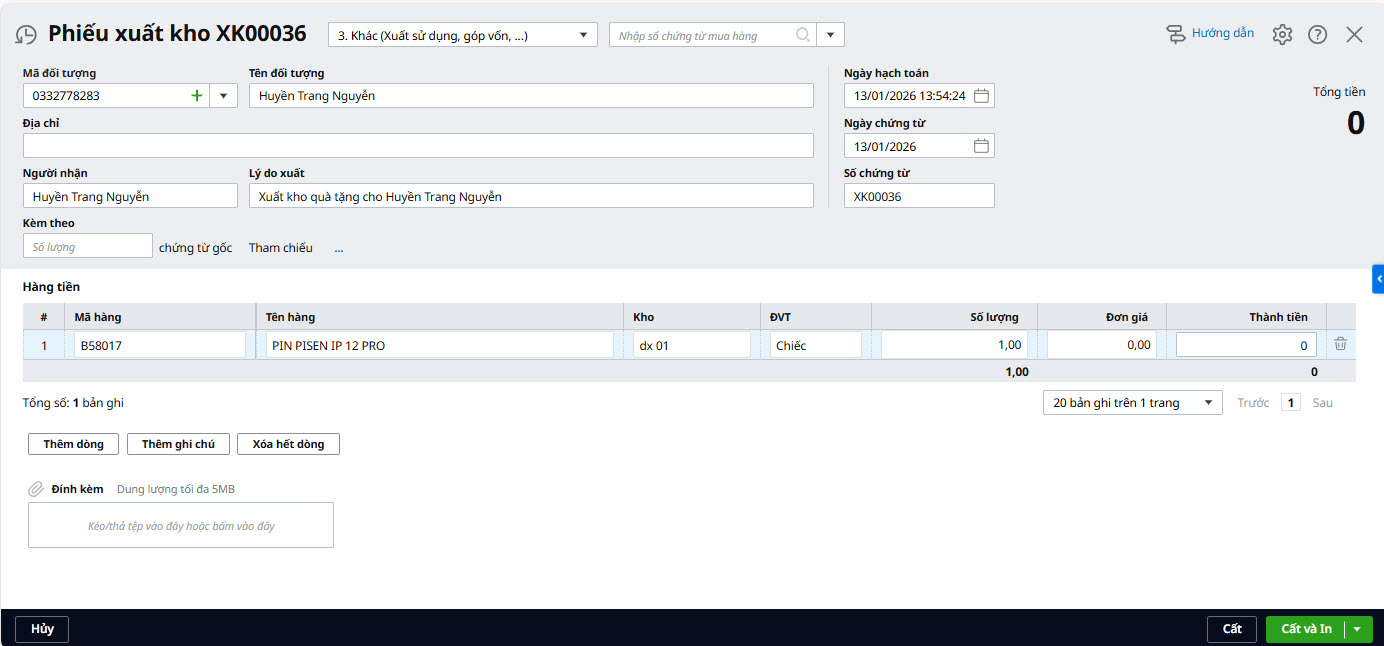This screenshot has width=1384, height=646.
Task: Click the paperclip Đính kèm icon
Action: click(36, 489)
